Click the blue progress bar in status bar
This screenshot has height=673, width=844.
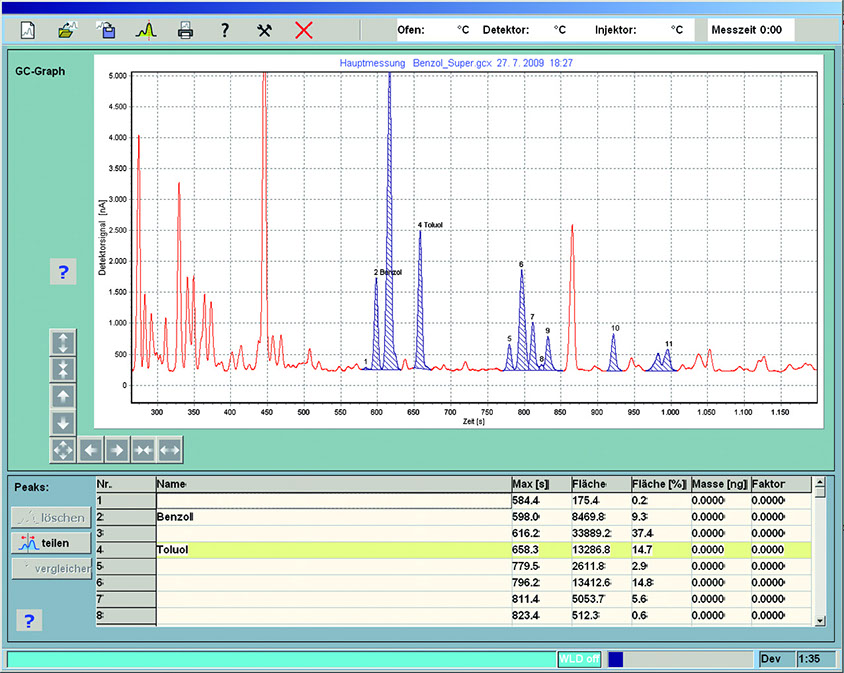[616, 660]
